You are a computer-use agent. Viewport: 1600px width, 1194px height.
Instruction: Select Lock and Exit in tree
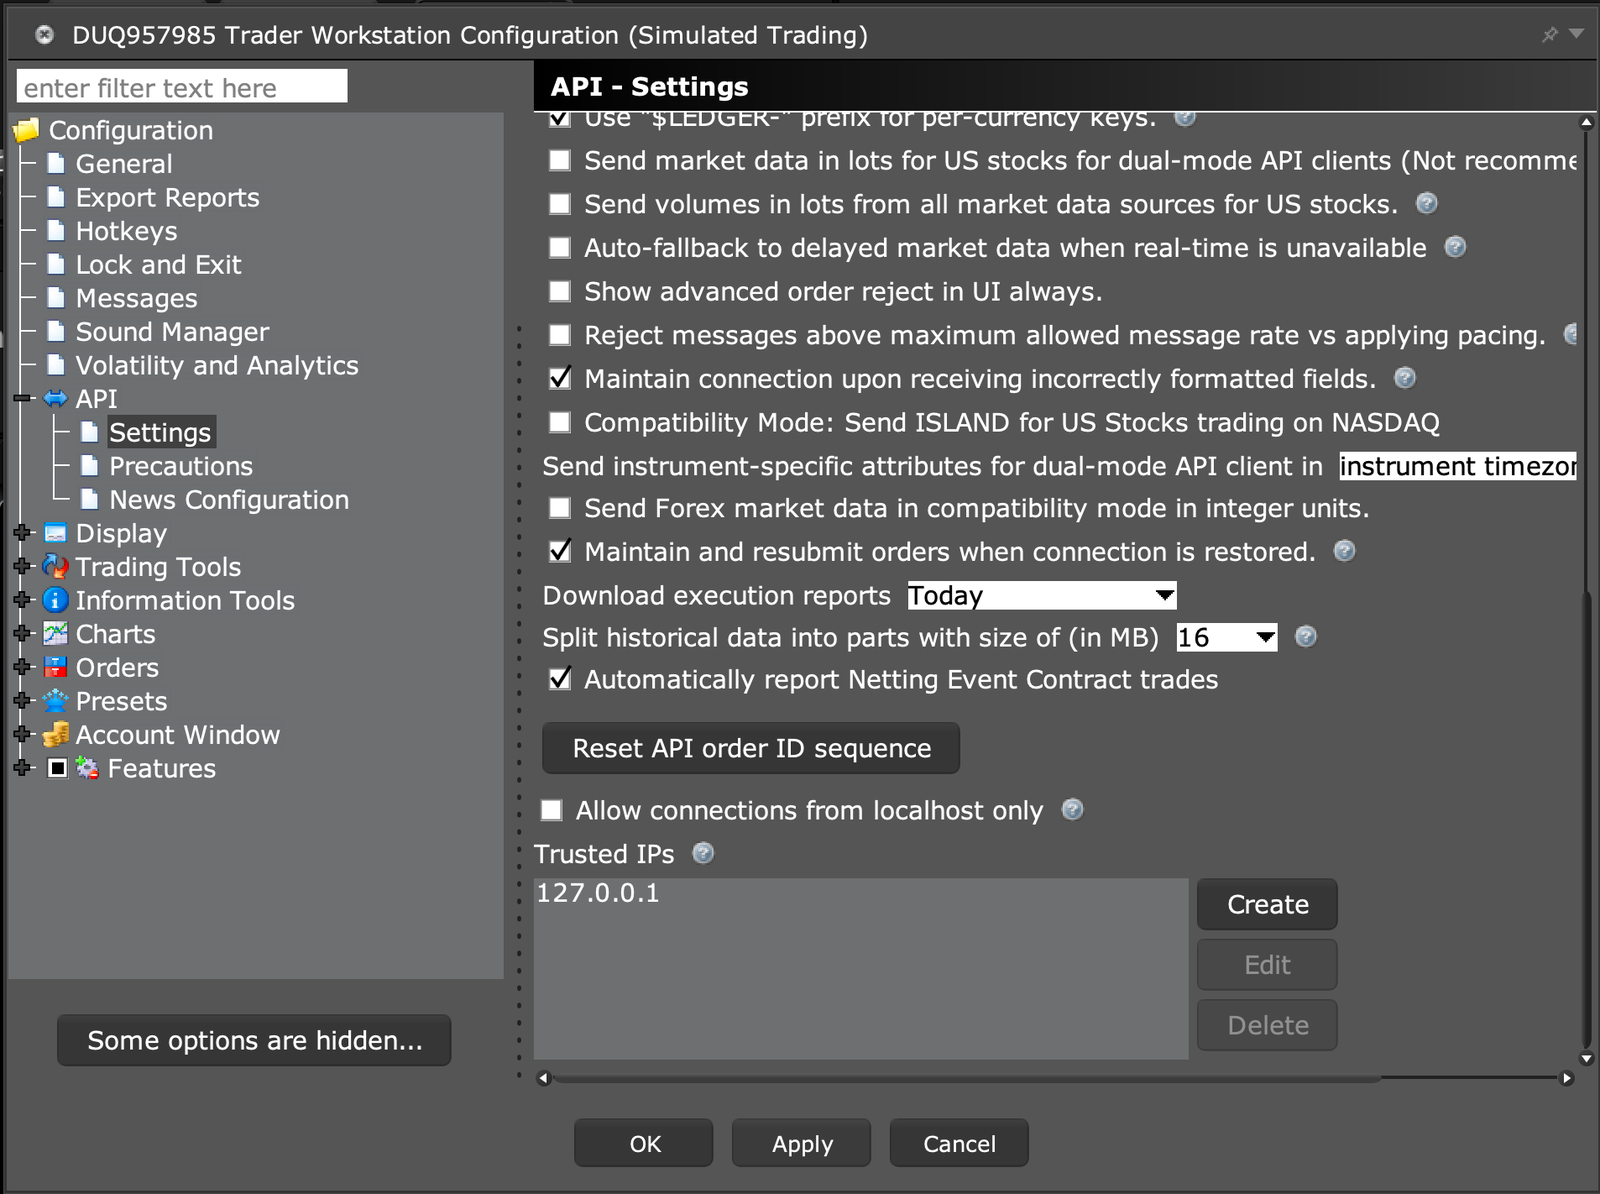click(158, 264)
